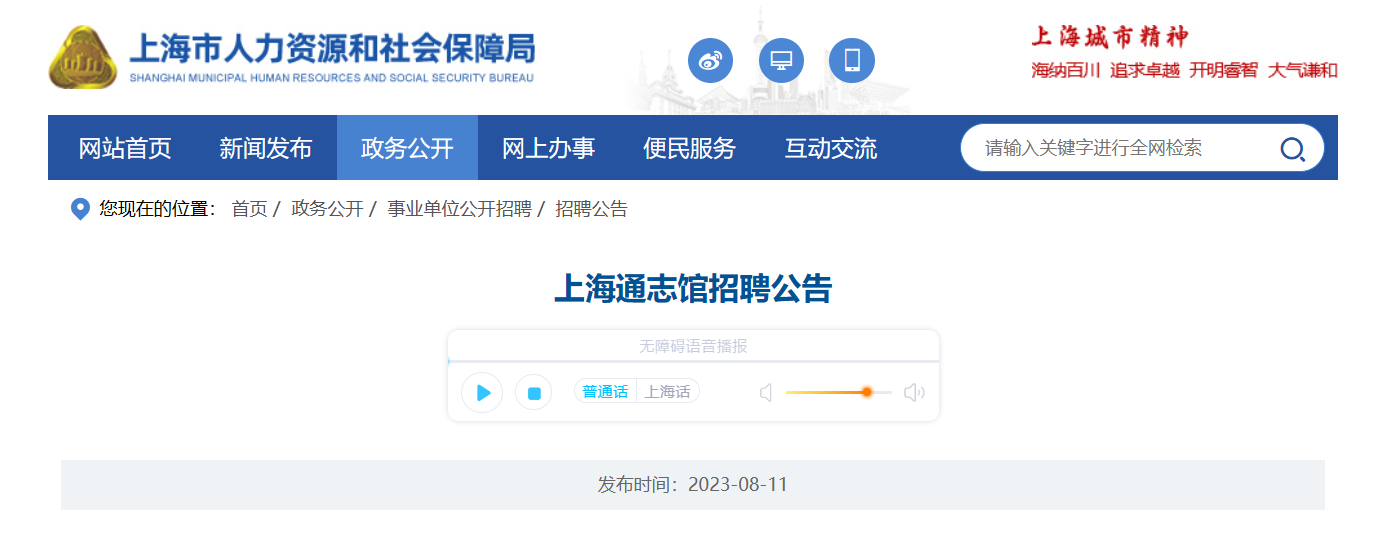Play the audio broadcast
Viewport: 1396px width, 534px height.
[x=482, y=392]
